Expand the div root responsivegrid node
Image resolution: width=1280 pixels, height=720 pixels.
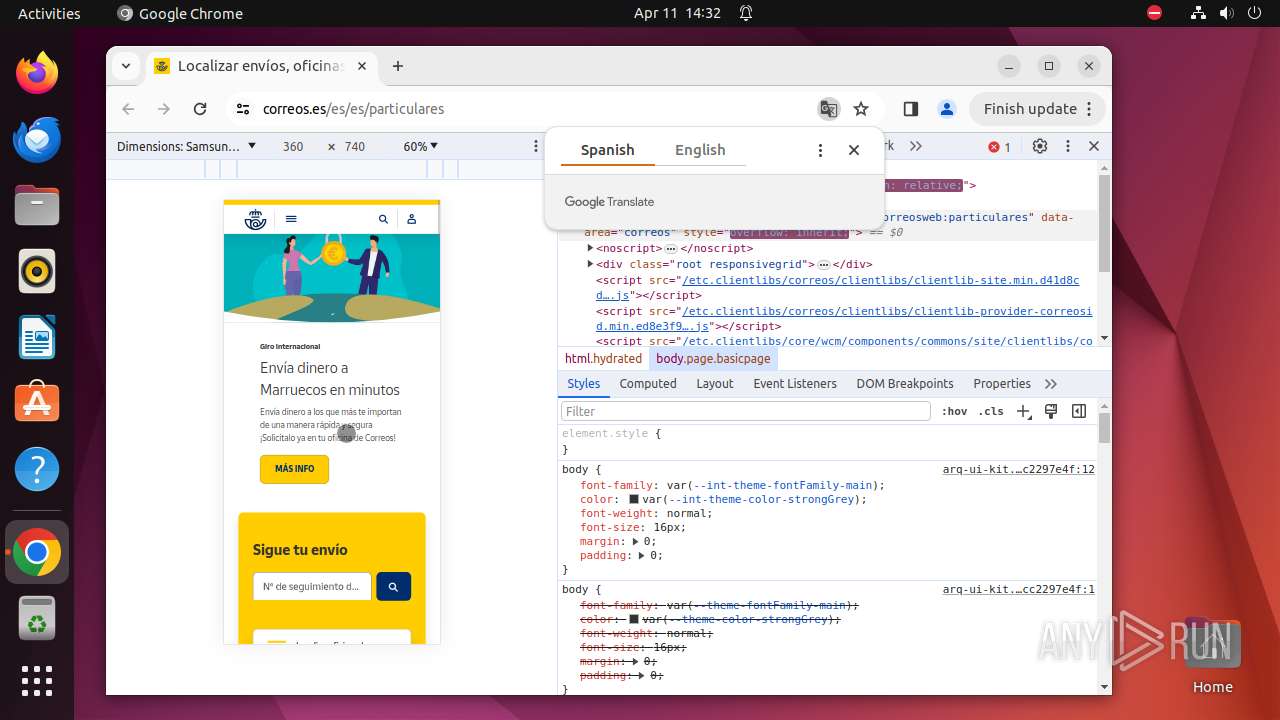590,264
